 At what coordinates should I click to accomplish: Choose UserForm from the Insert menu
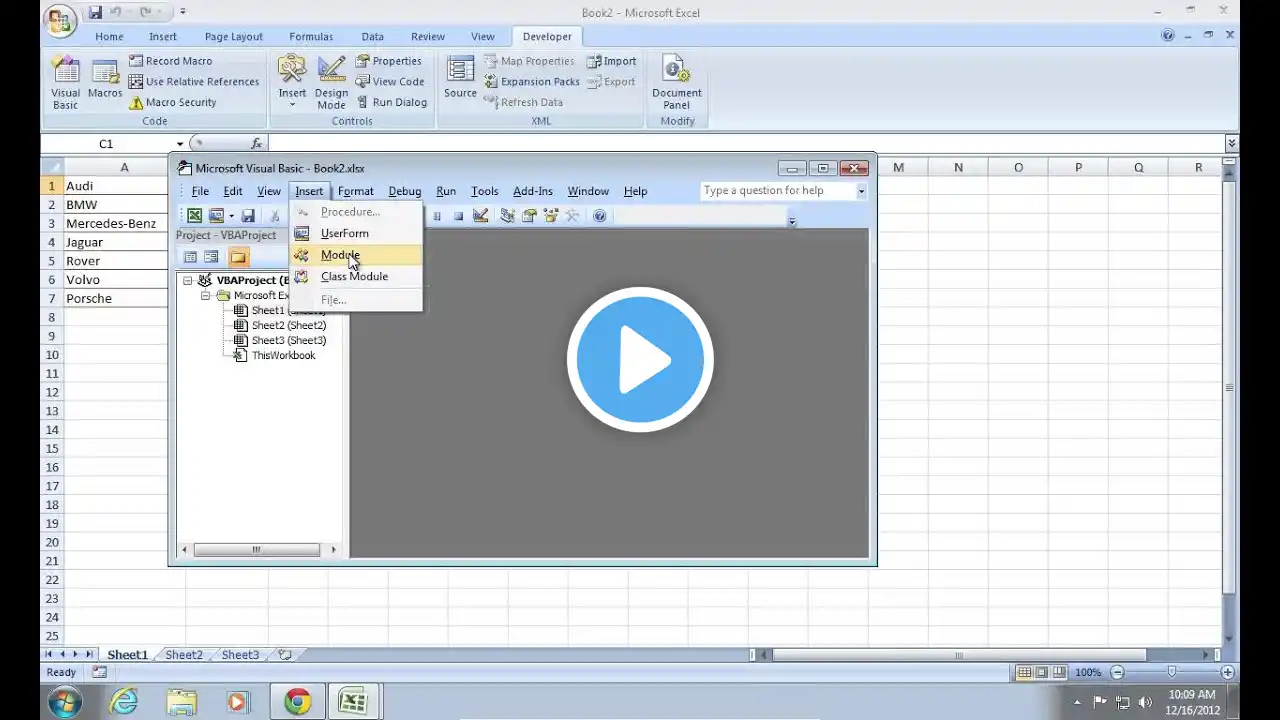(x=356, y=233)
